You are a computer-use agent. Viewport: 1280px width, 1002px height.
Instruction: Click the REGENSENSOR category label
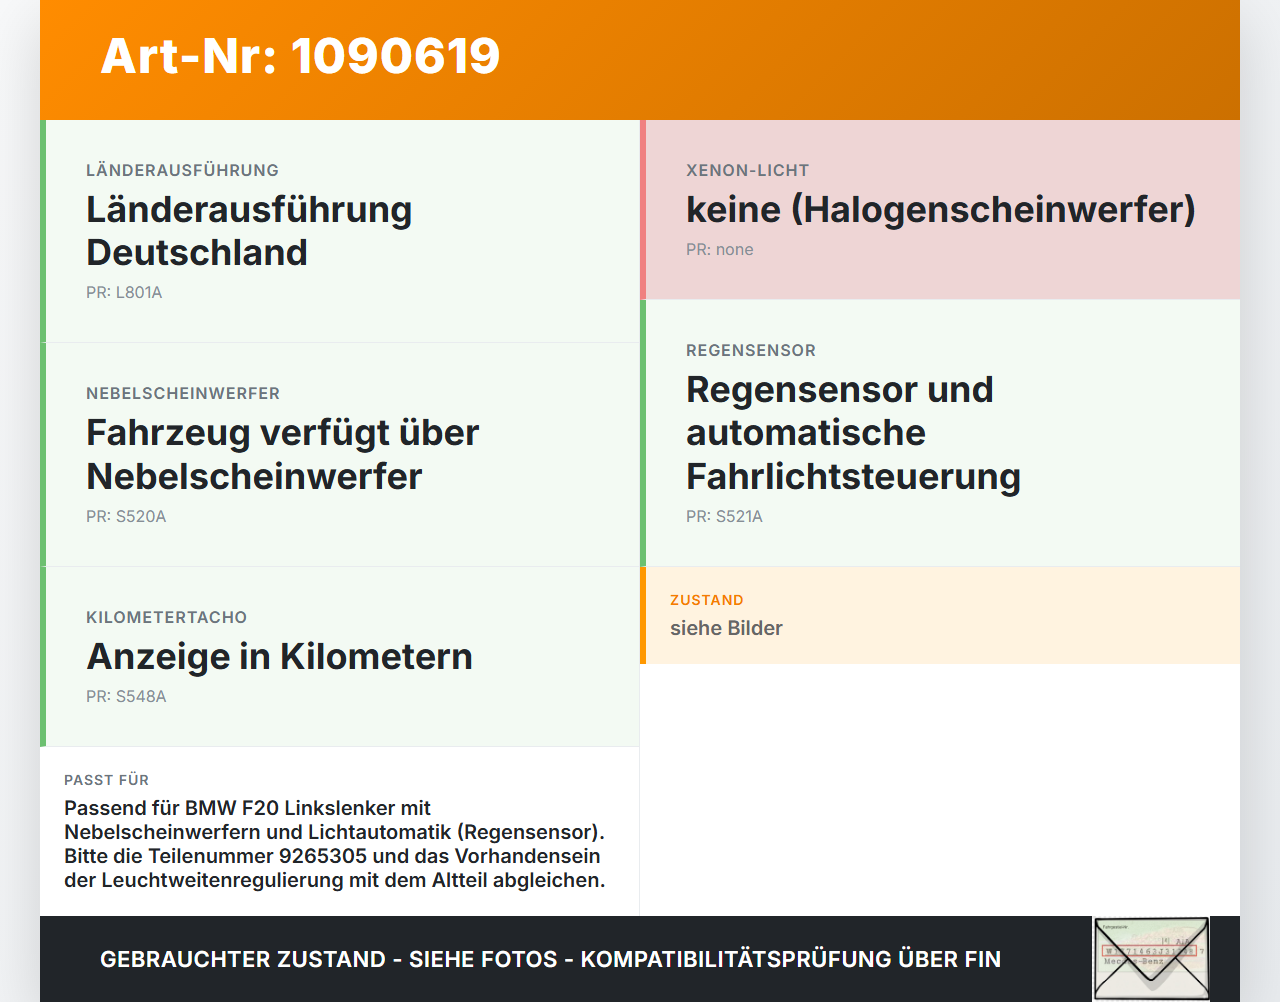[751, 350]
